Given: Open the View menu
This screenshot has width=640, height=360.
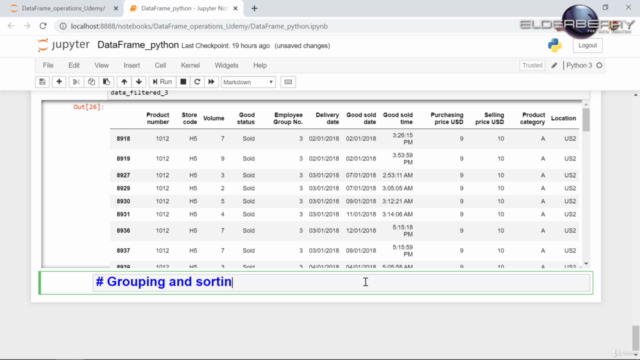Looking at the screenshot, I should coord(102,65).
